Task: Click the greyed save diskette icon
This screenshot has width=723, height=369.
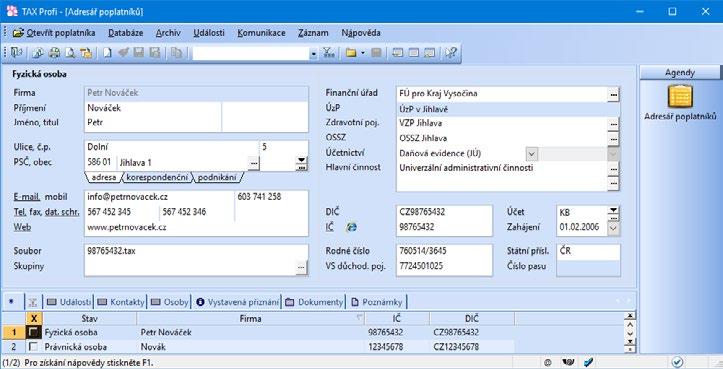Action: click(138, 53)
